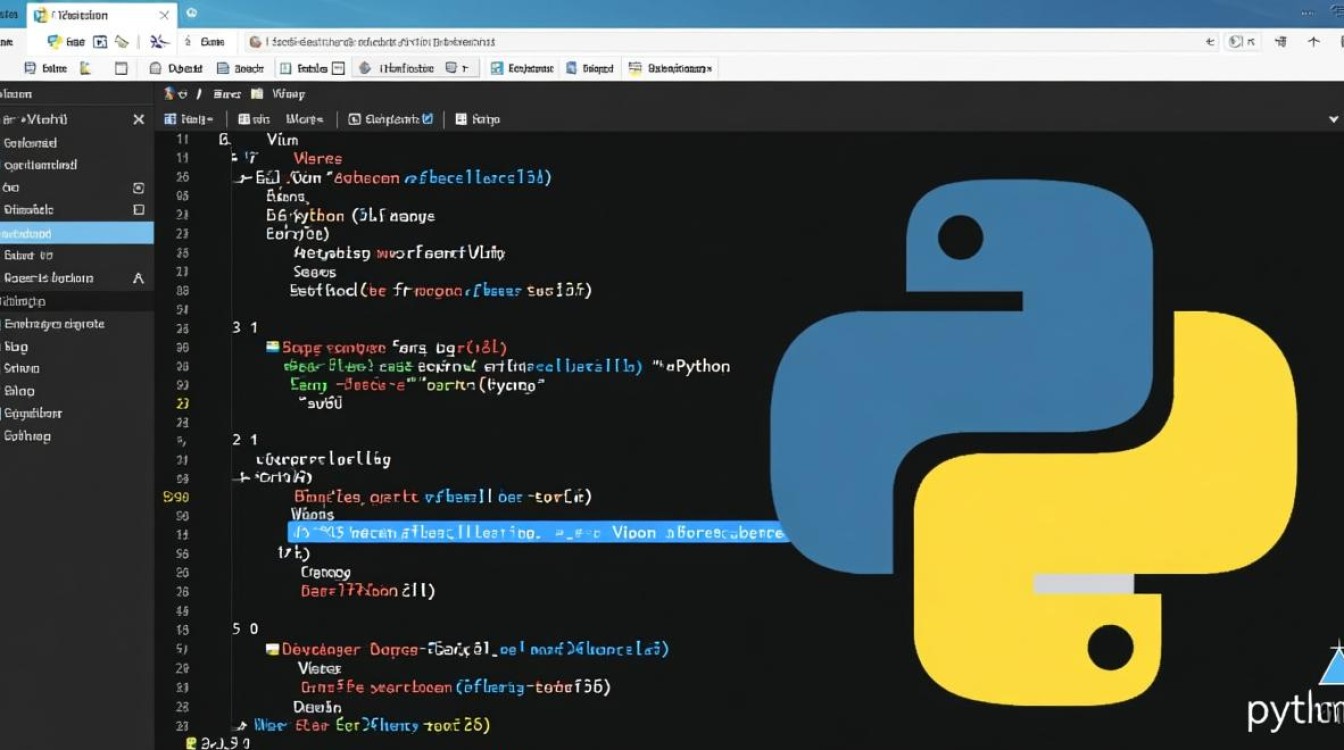Click the small image icon before the "Sape" code line
The image size is (1344, 750).
pos(272,348)
